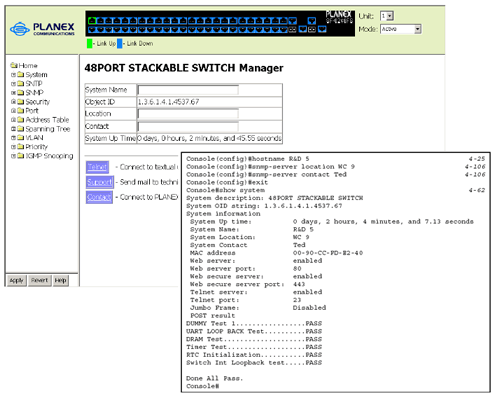This screenshot has height=400, width=500.
Task: Click the '48PORT STACKABLE SWITCH Manager' heading
Action: point(184,68)
